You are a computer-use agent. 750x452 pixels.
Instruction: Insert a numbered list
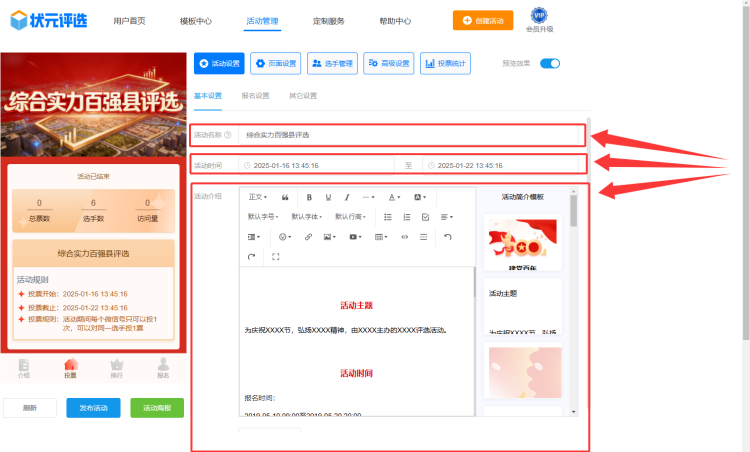pyautogui.click(x=407, y=217)
